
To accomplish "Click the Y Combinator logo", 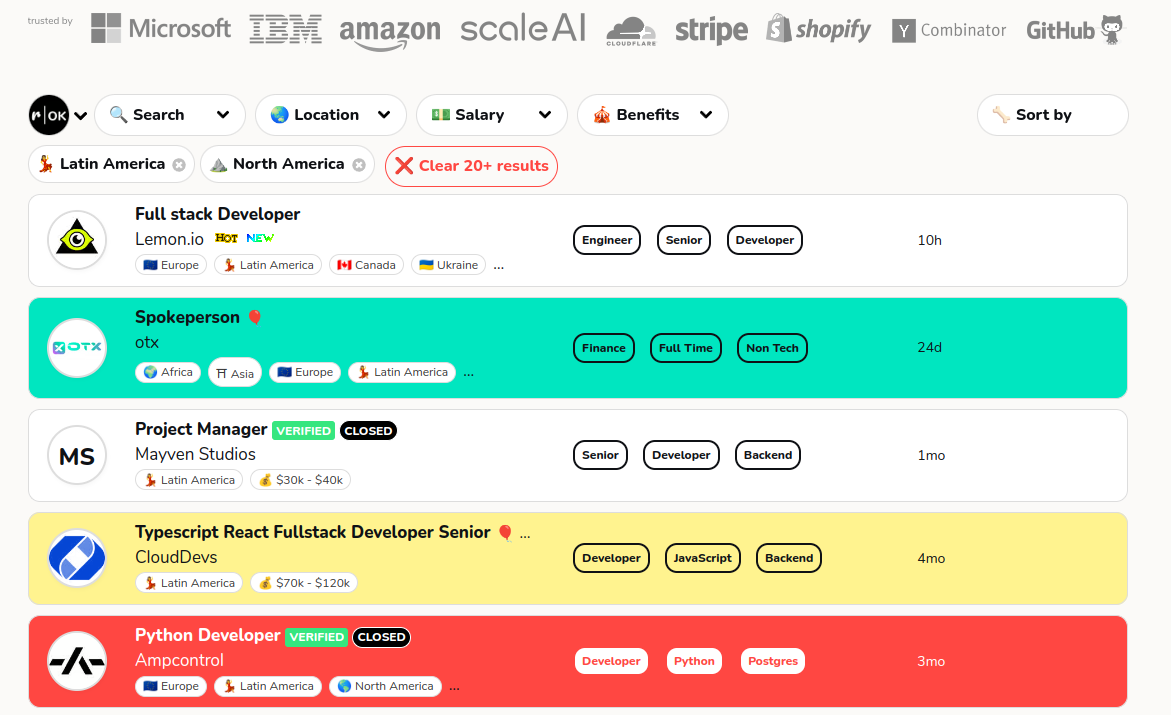I will 949,31.
